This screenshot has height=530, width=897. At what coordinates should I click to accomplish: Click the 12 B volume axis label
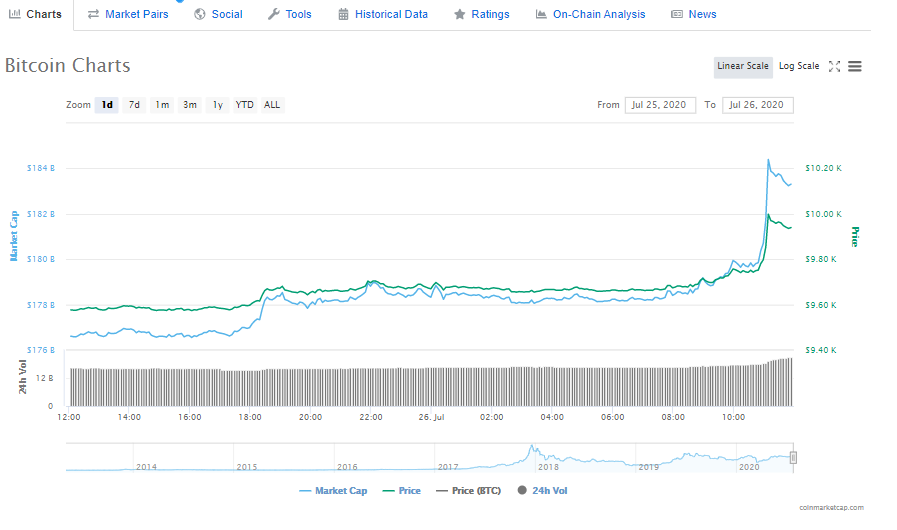click(x=44, y=378)
